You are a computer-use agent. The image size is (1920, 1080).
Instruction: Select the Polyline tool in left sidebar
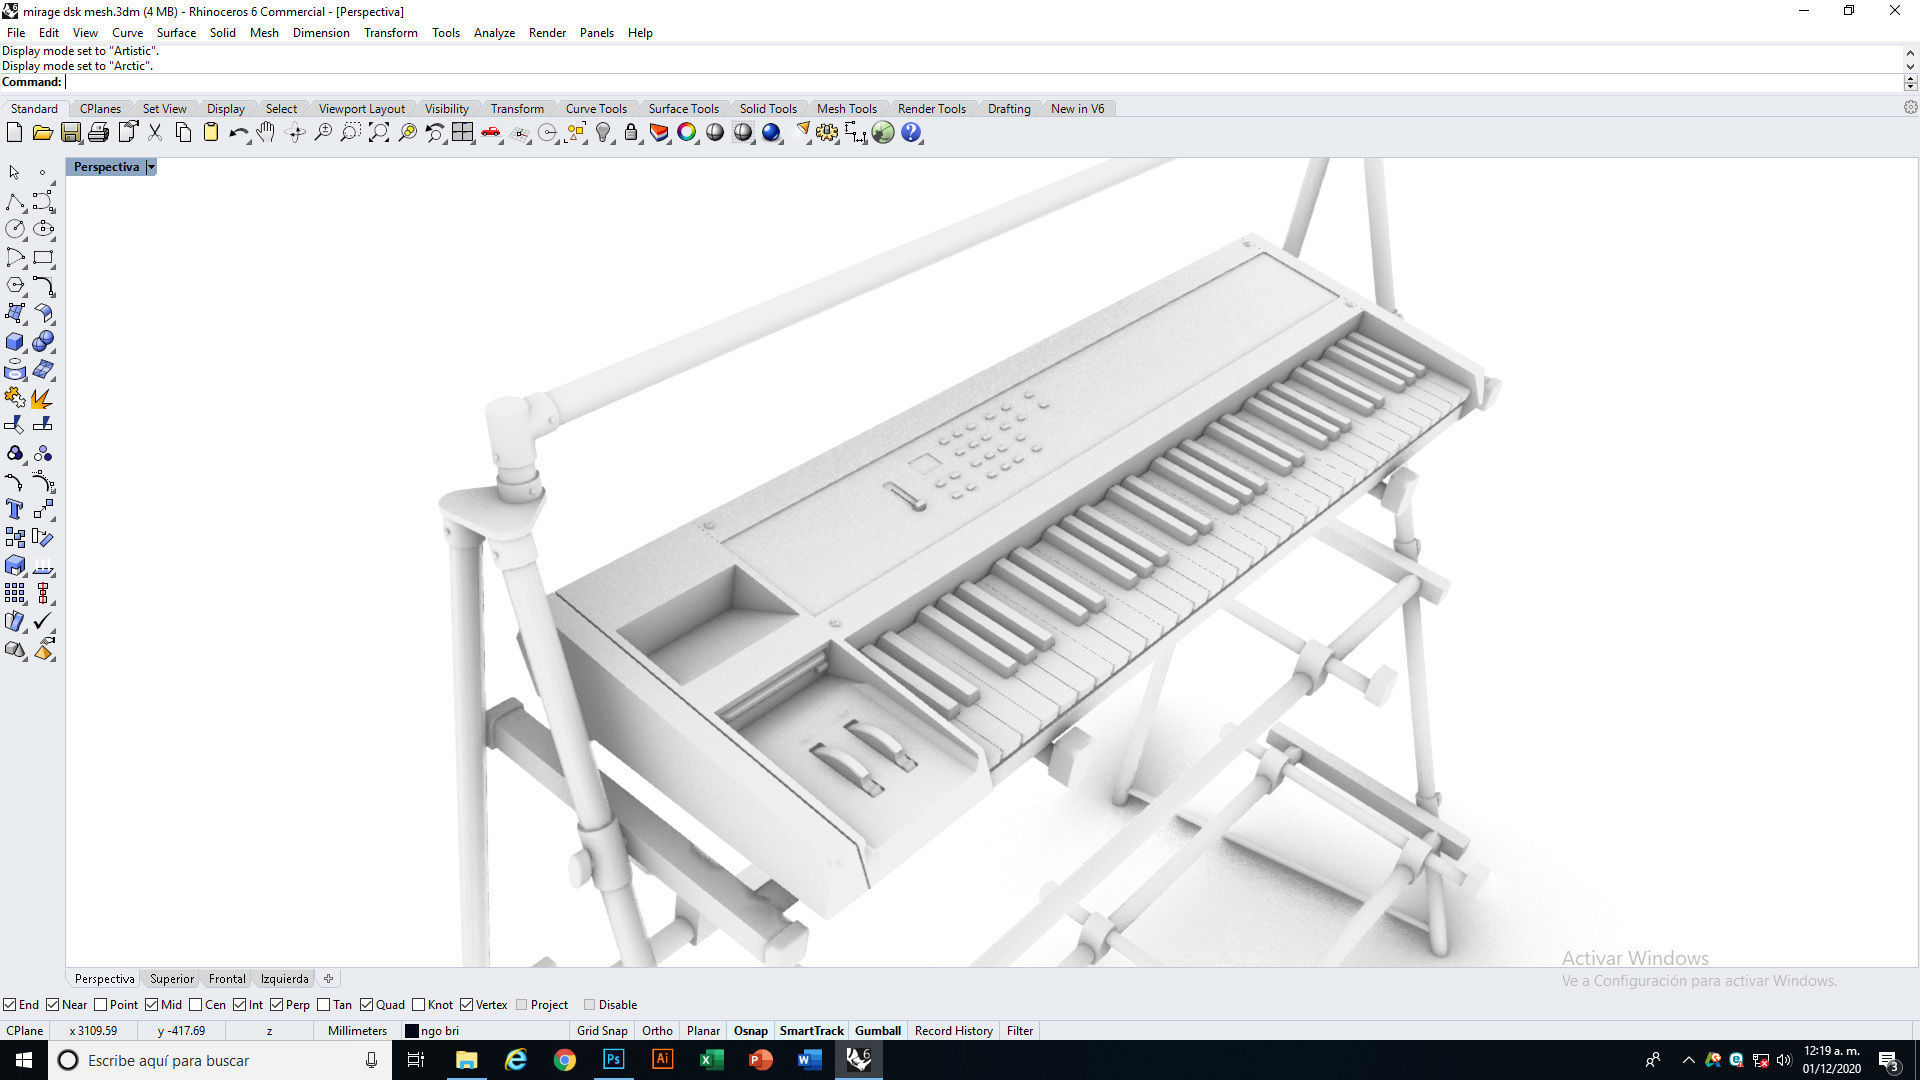pyautogui.click(x=15, y=202)
